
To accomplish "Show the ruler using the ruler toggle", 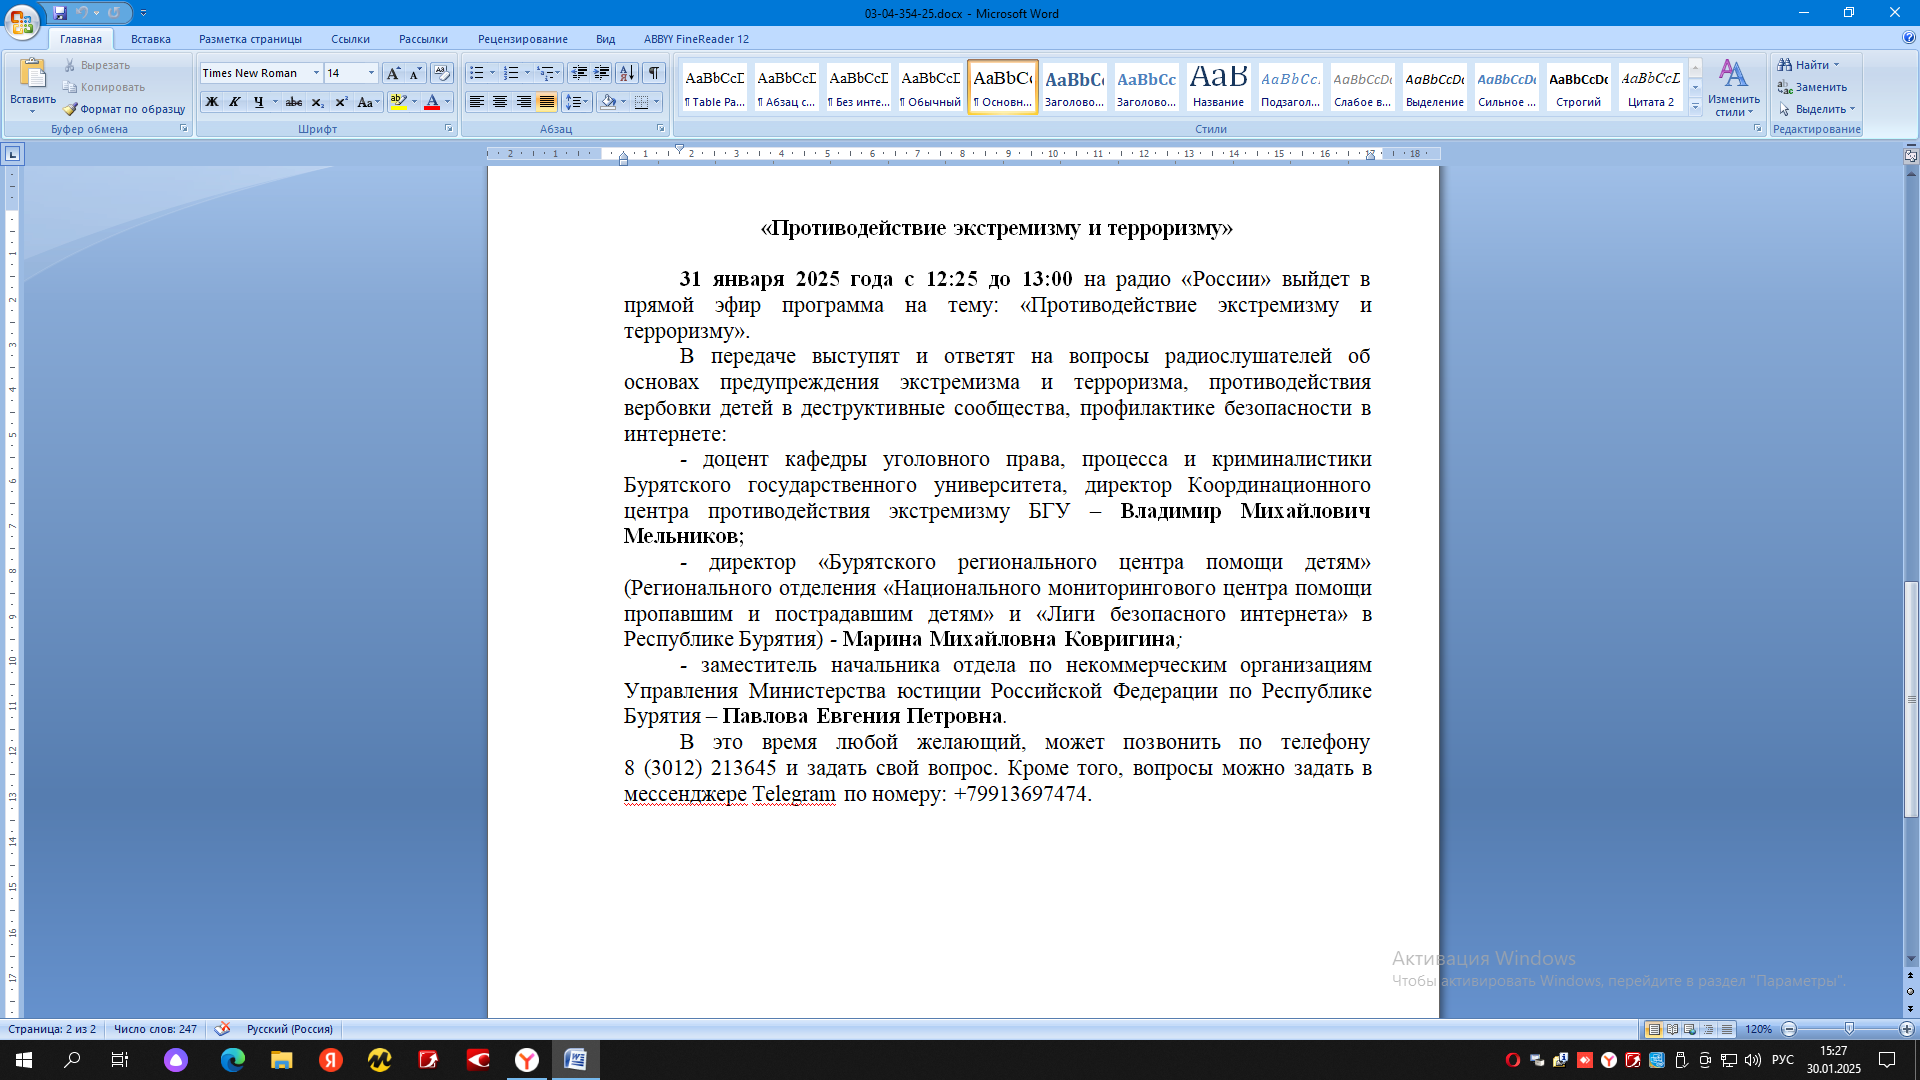I will click(x=1910, y=155).
